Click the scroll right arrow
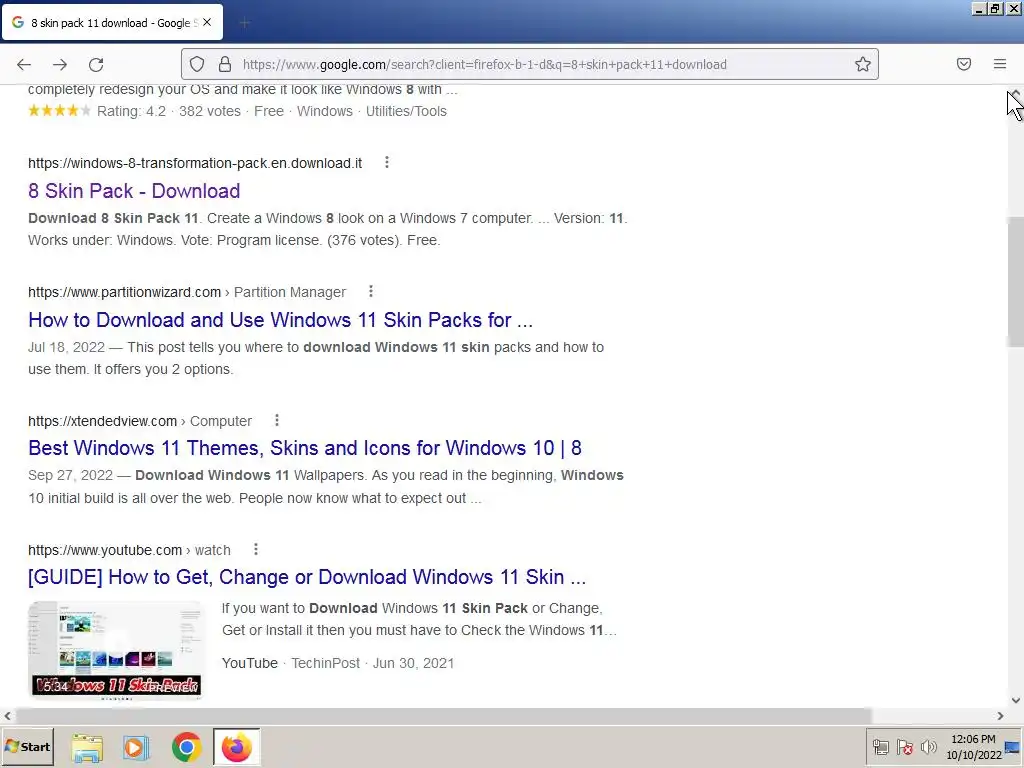Screen dimensions: 1024x768 1000,716
